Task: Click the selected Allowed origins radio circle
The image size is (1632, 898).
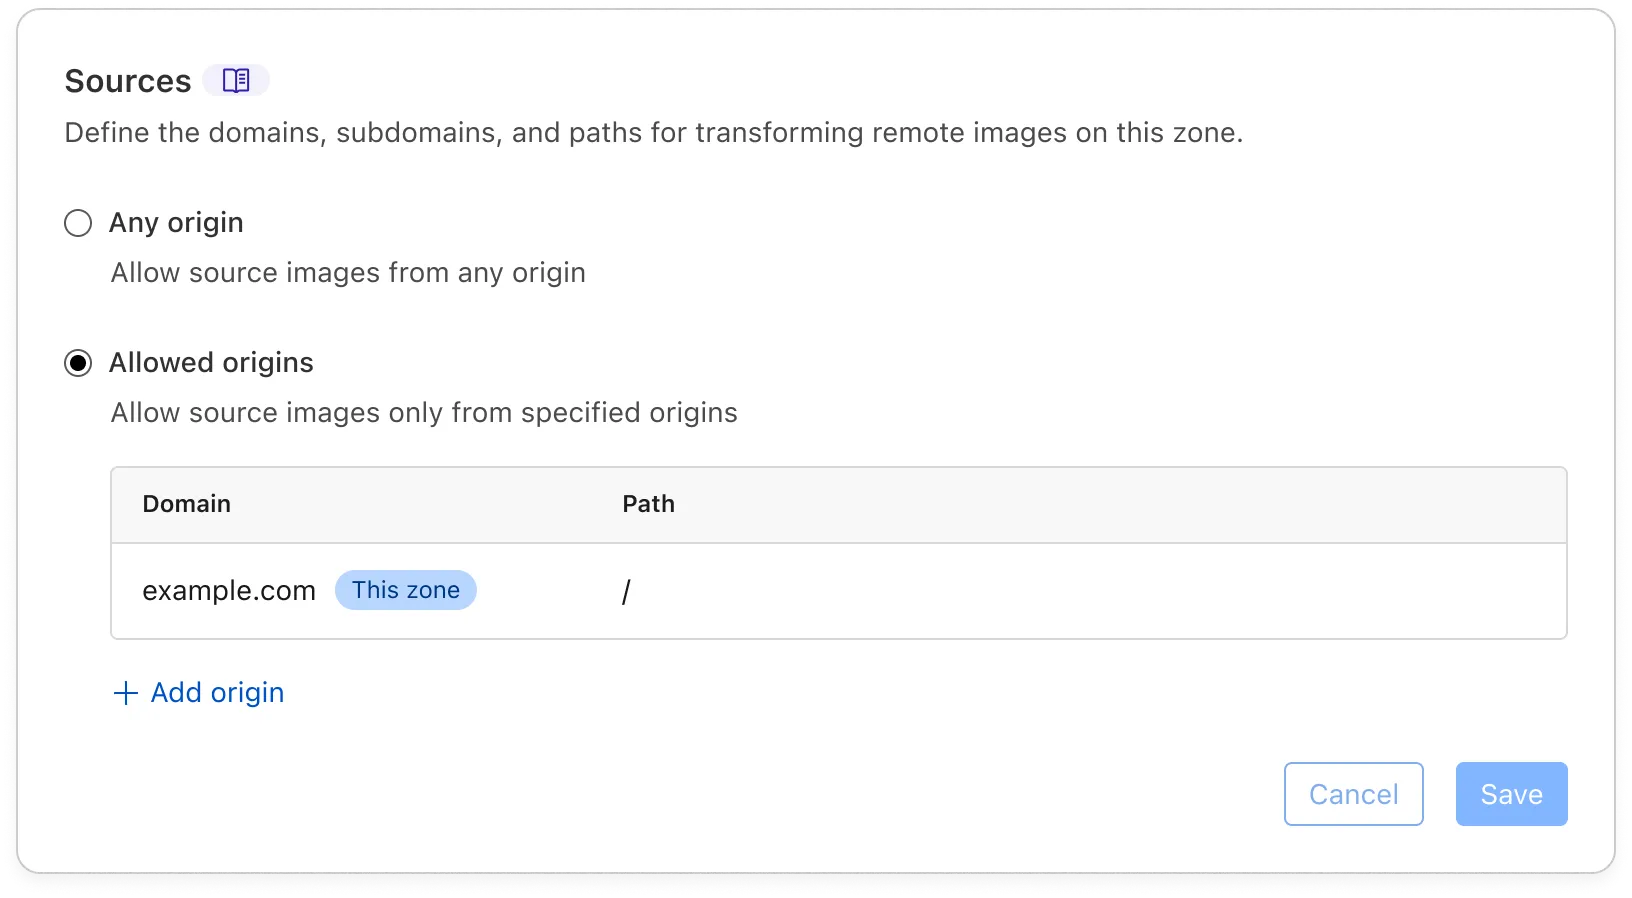Action: tap(78, 363)
